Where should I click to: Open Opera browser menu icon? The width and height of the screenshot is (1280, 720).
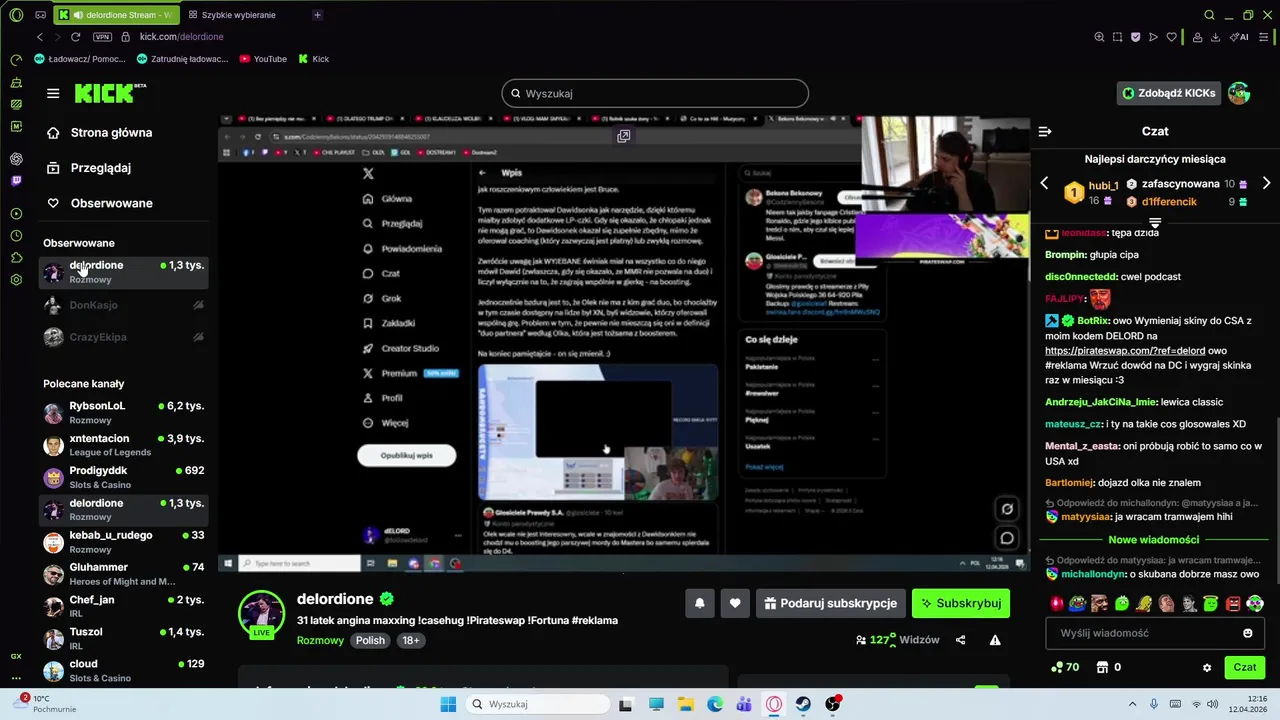click(x=16, y=15)
